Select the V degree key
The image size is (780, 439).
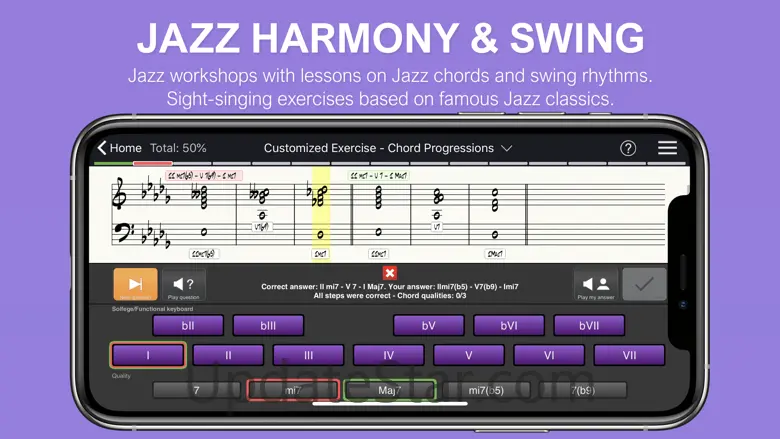pos(469,355)
